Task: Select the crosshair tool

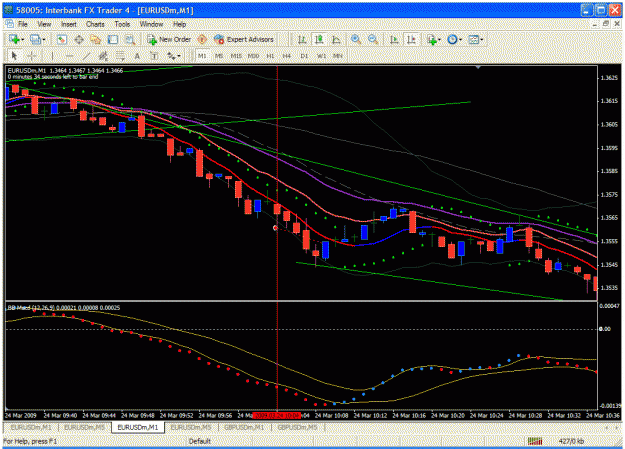Action: point(32,56)
